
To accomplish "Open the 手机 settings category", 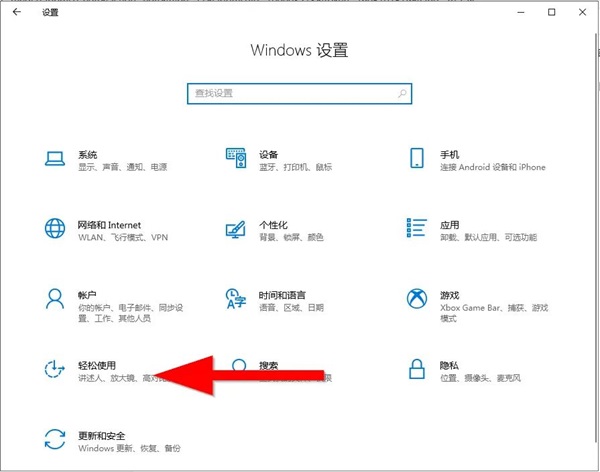I will [449, 155].
